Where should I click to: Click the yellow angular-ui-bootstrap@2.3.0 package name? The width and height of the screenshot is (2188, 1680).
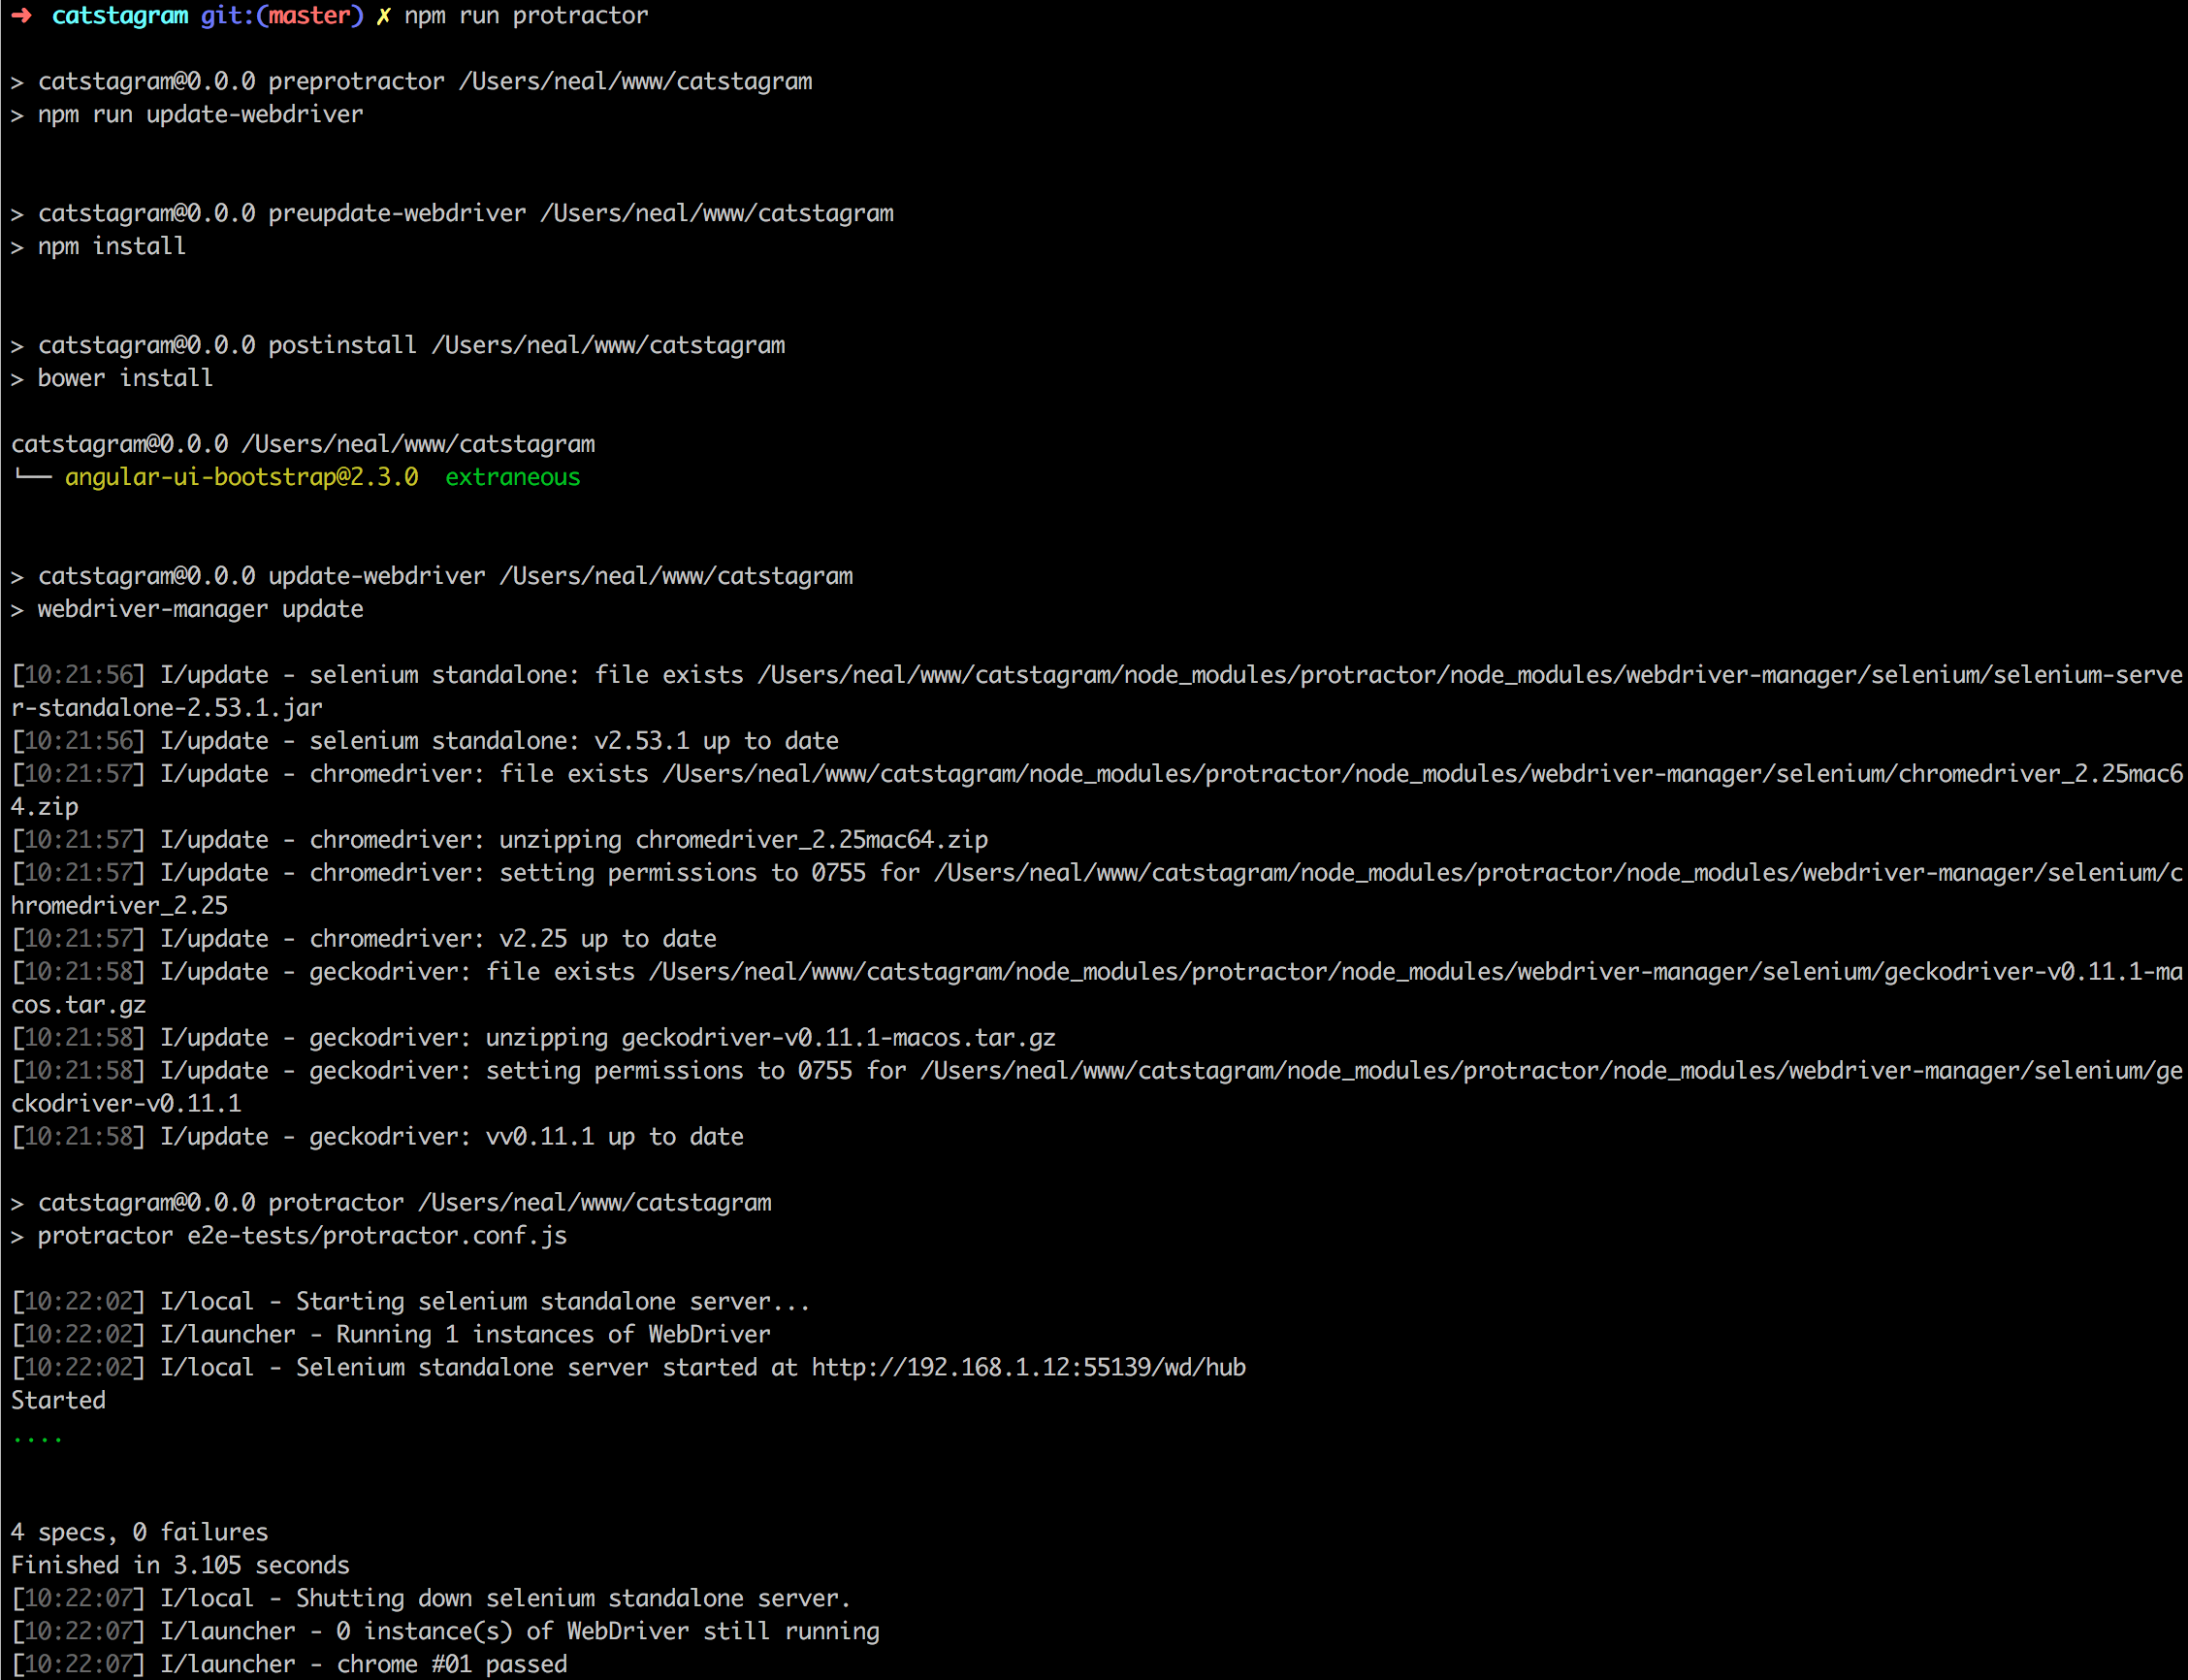tap(241, 477)
